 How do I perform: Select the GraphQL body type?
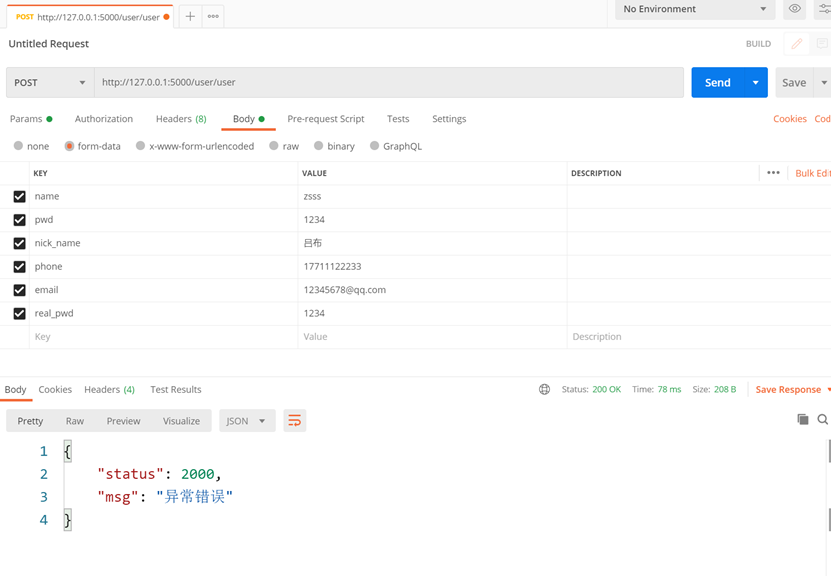coord(375,146)
